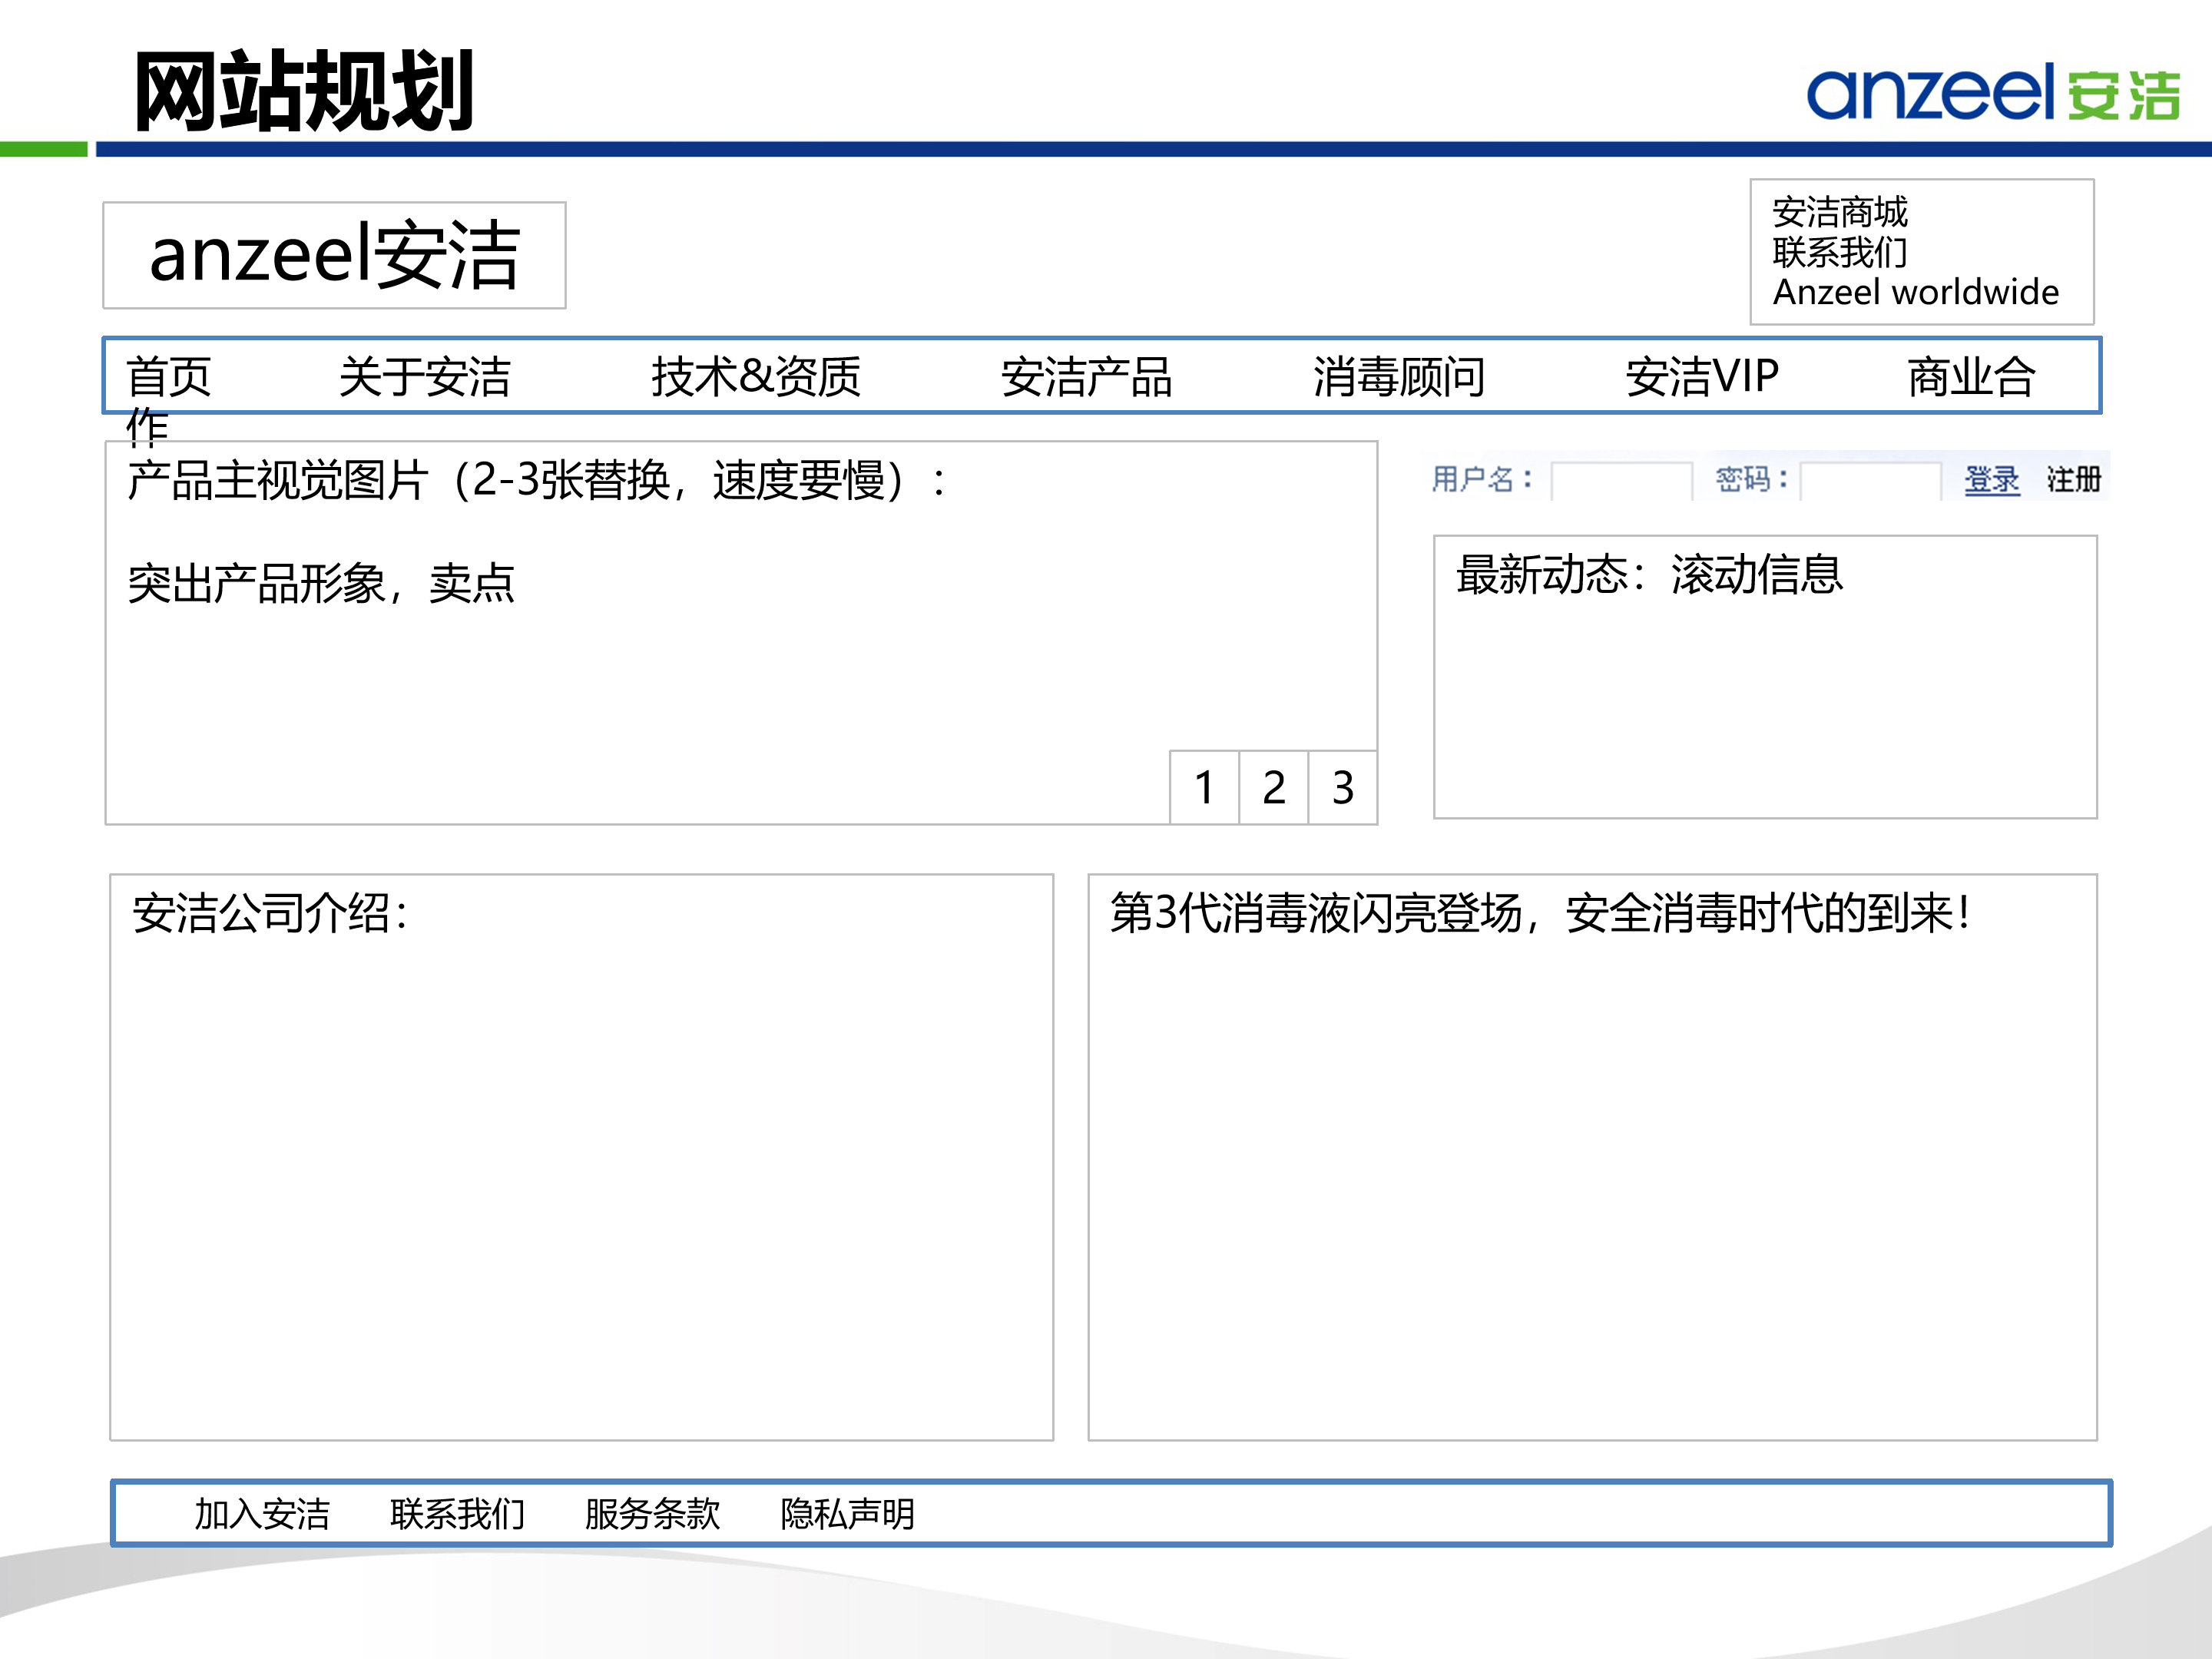Open the 消毒顾问 navigation menu
Viewport: 2212px width, 1659px height.
[x=1400, y=377]
